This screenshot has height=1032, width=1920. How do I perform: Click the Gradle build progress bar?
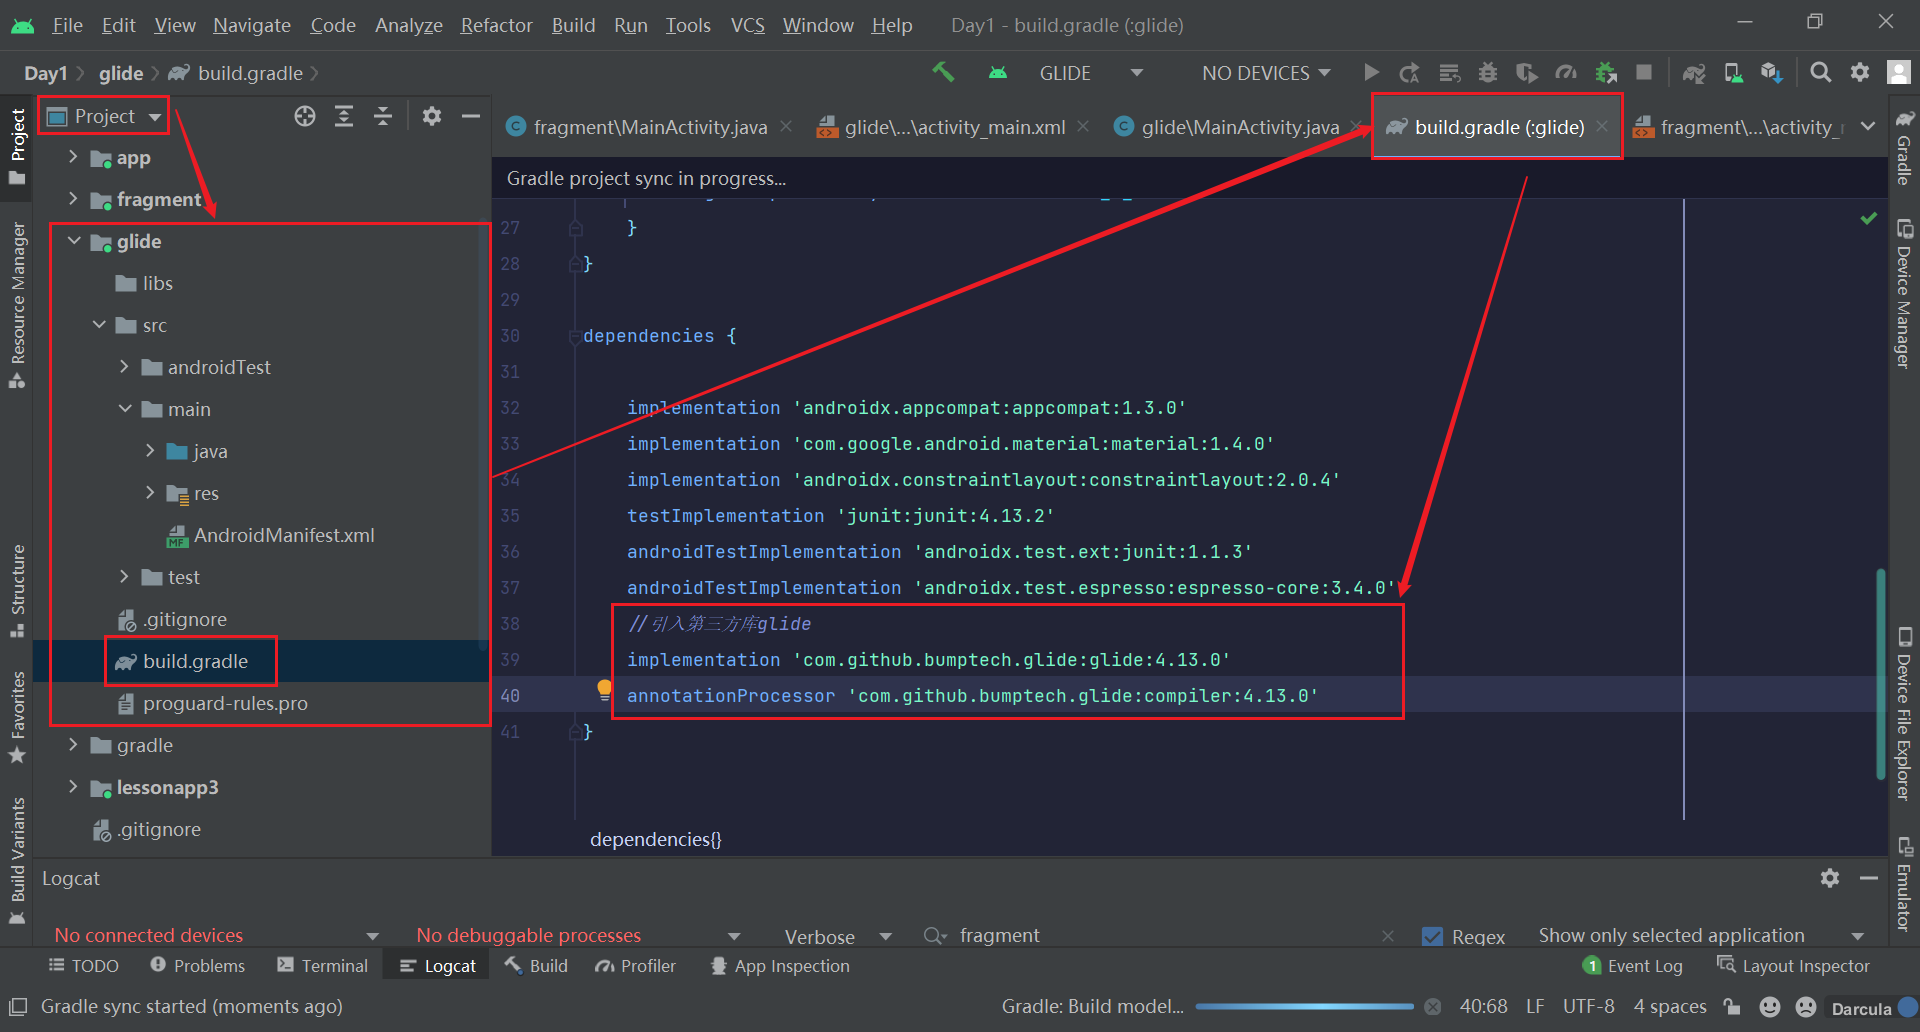pyautogui.click(x=1304, y=1006)
